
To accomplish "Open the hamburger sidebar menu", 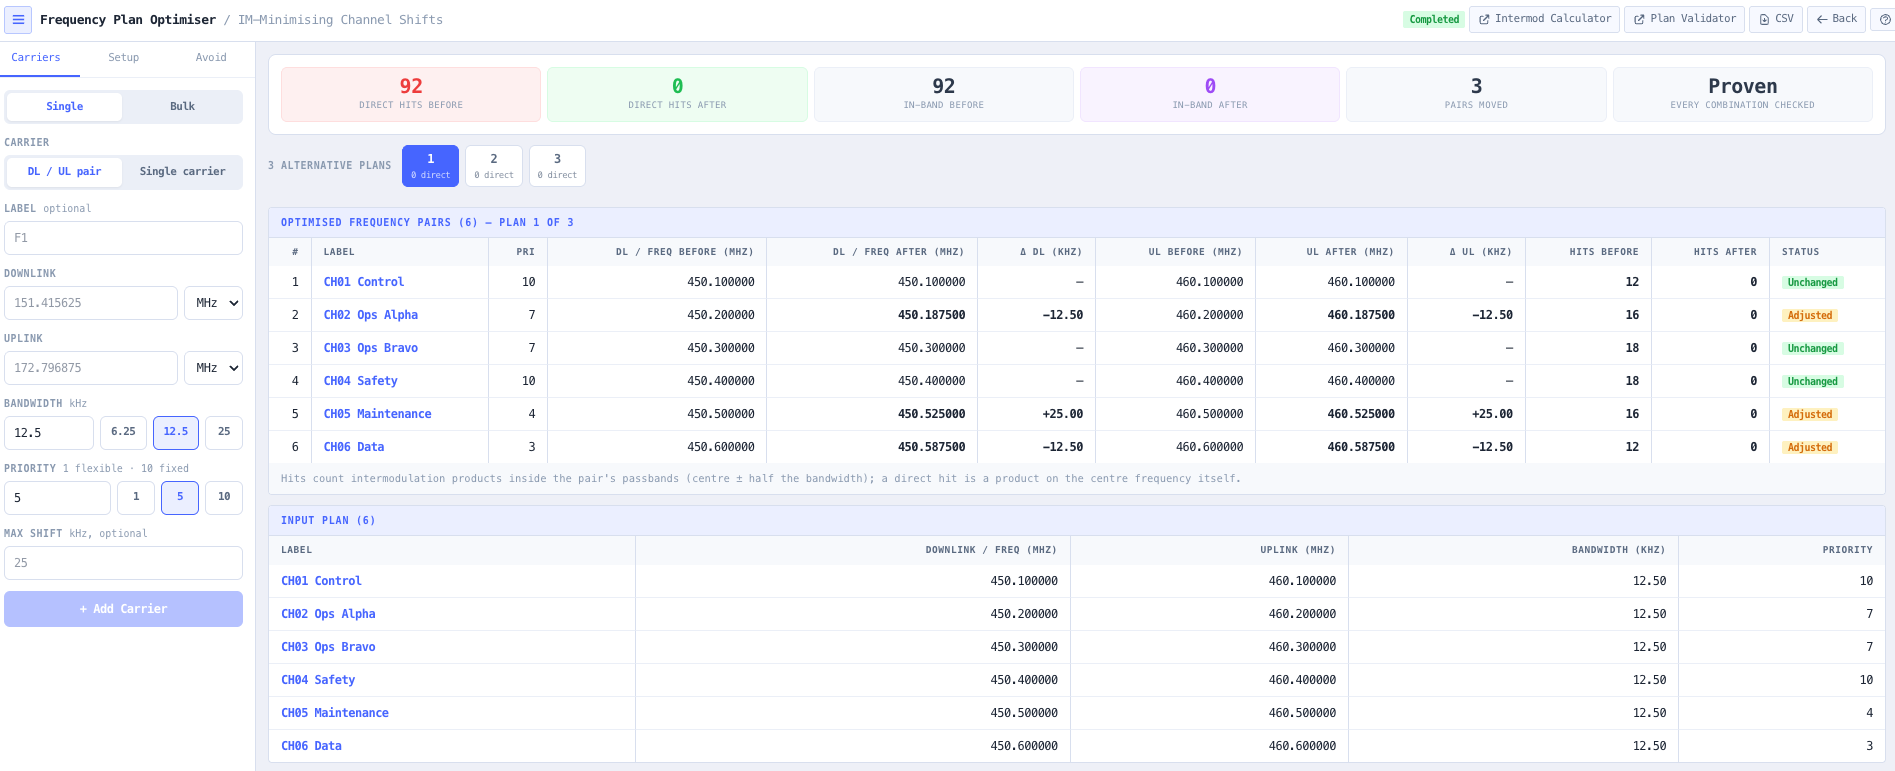I will [x=18, y=19].
